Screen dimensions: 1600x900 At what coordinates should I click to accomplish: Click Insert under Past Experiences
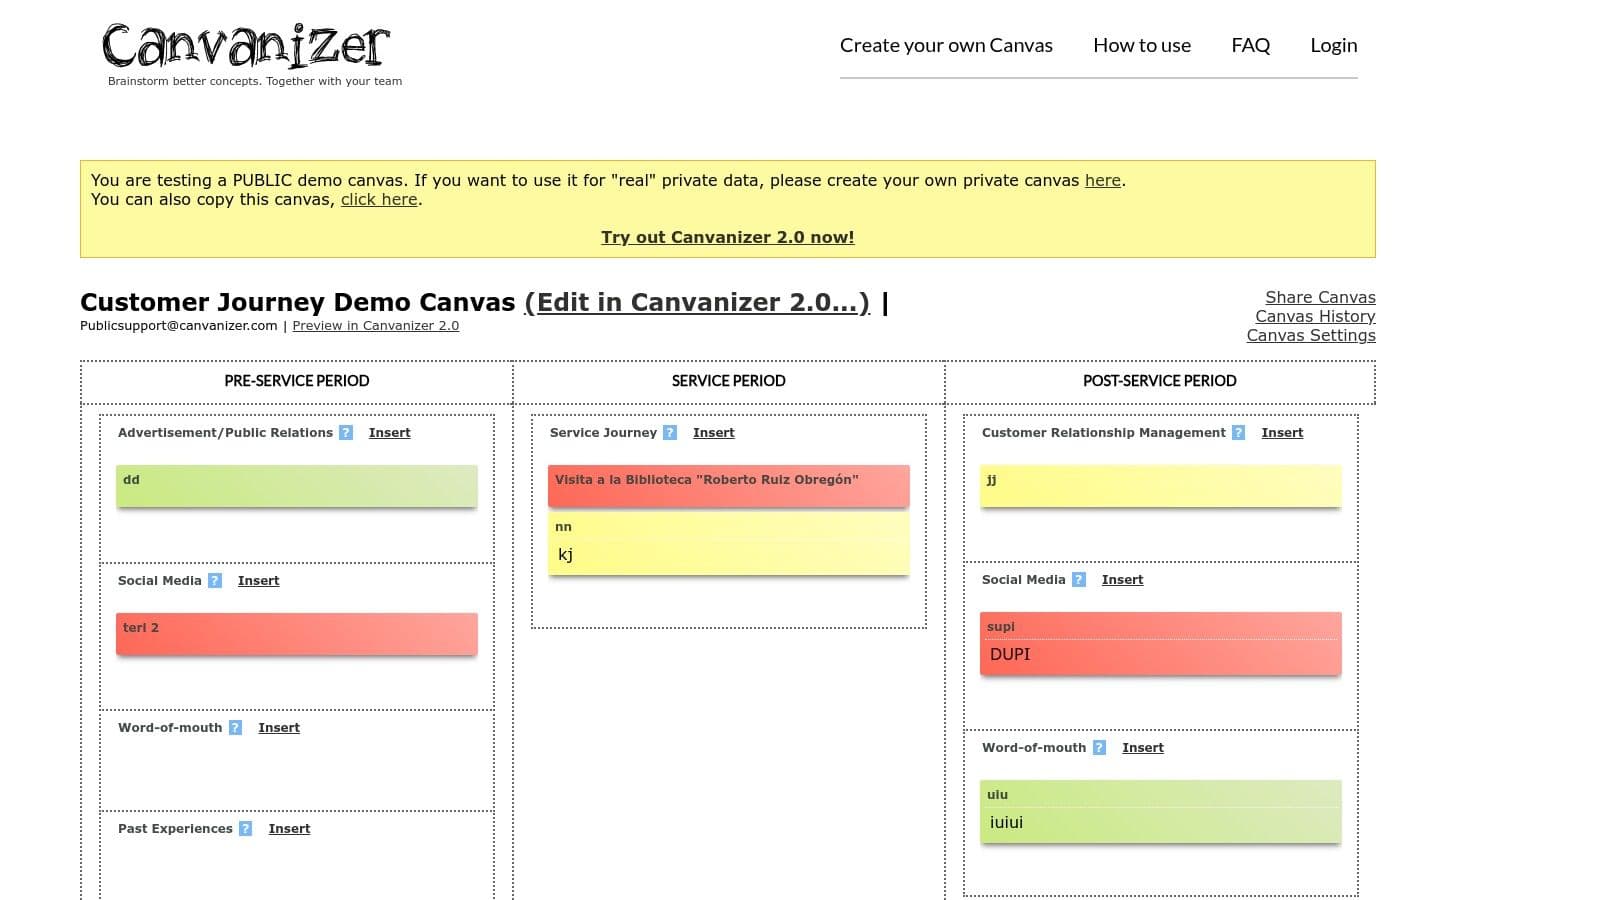tap(289, 829)
